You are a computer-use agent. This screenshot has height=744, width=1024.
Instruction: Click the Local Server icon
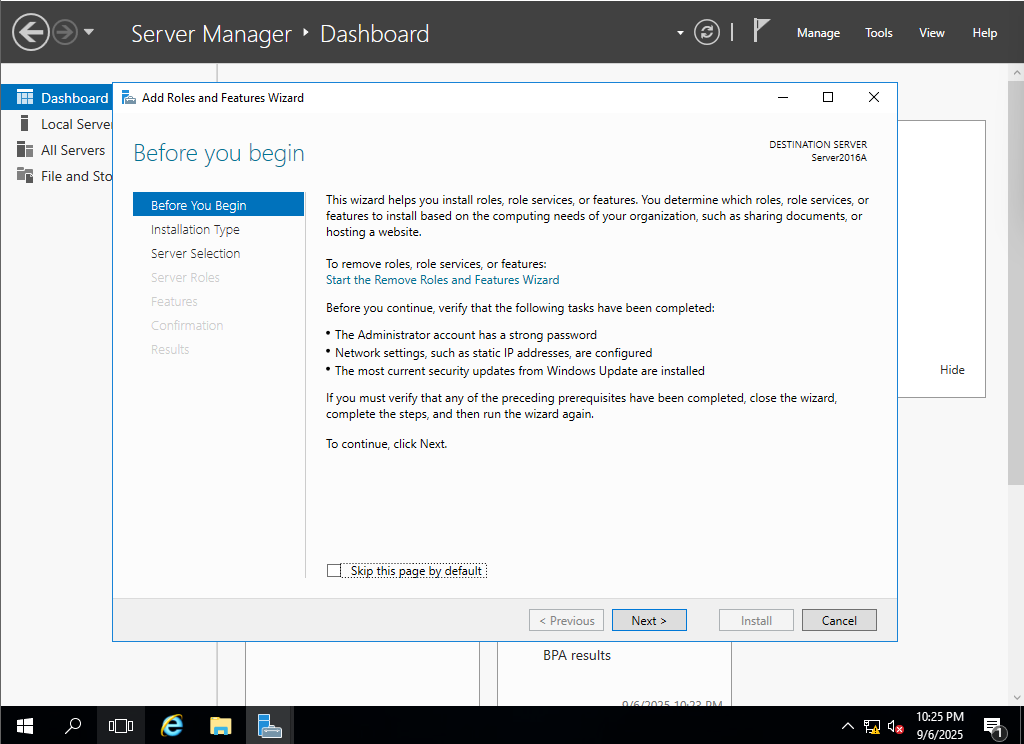(x=25, y=123)
